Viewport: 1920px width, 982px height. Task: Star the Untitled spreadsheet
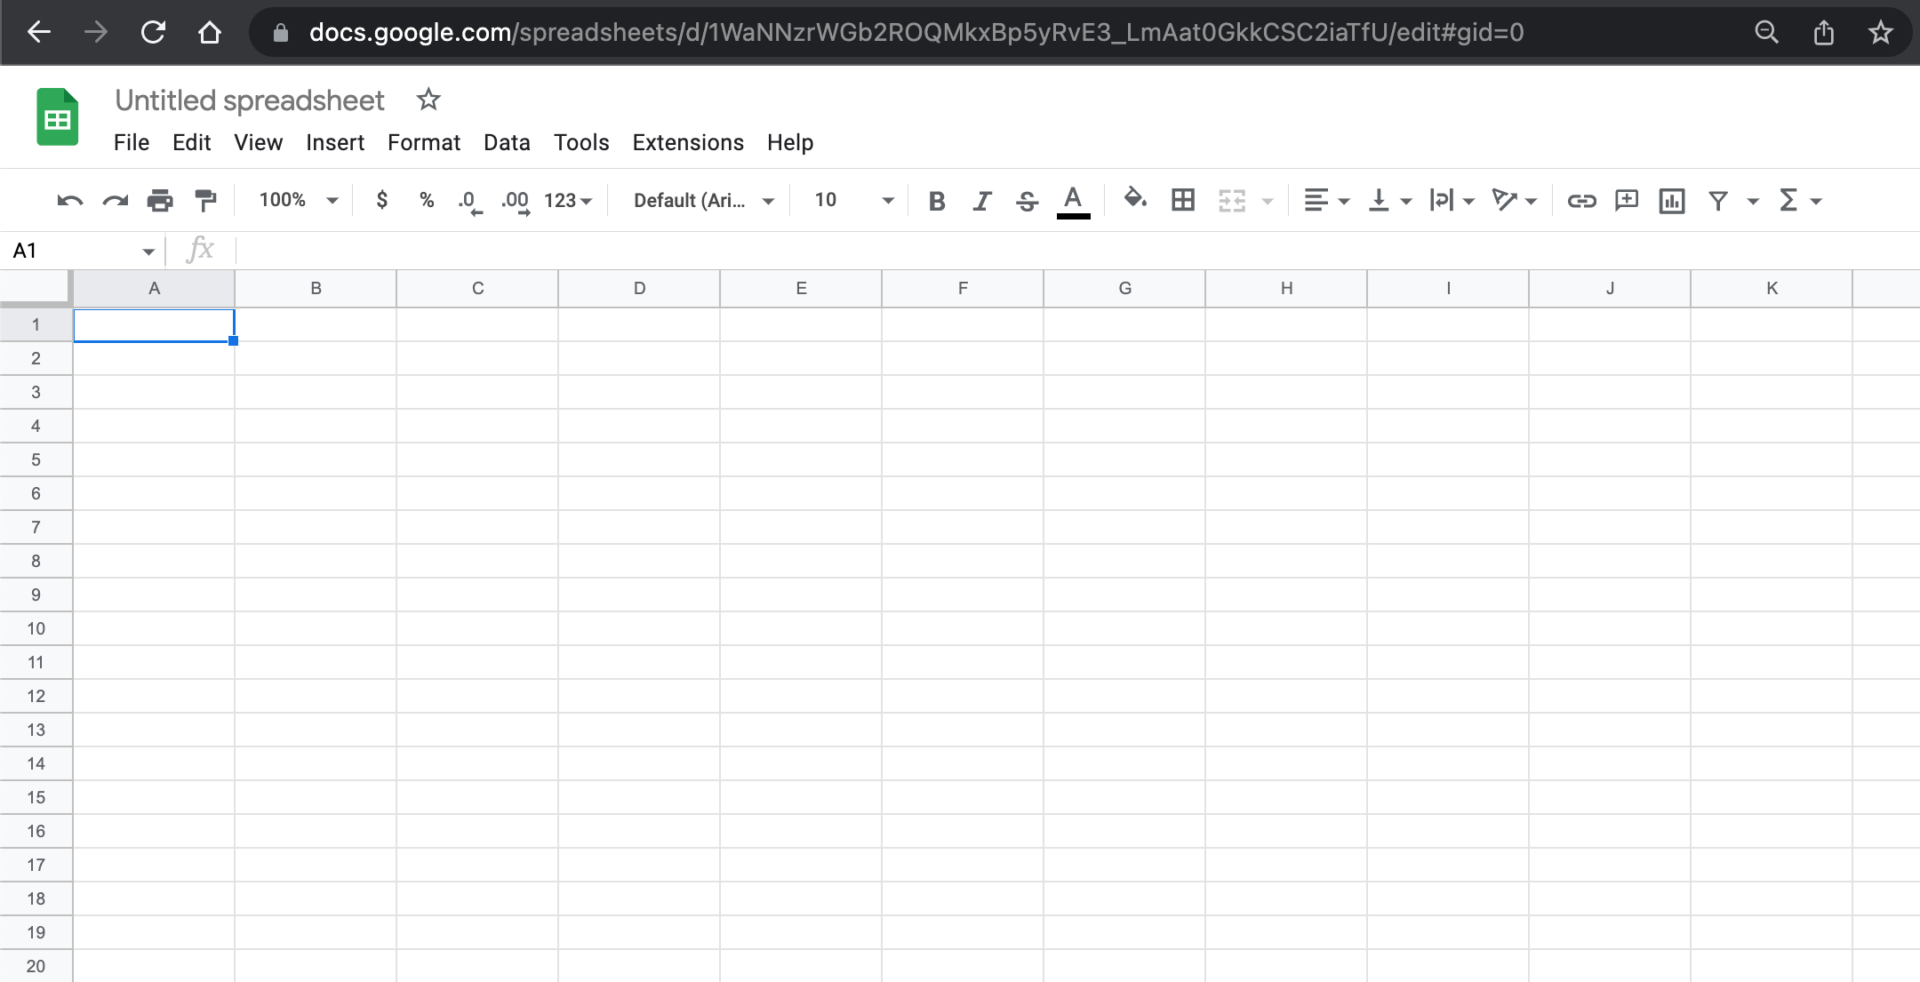tap(428, 100)
